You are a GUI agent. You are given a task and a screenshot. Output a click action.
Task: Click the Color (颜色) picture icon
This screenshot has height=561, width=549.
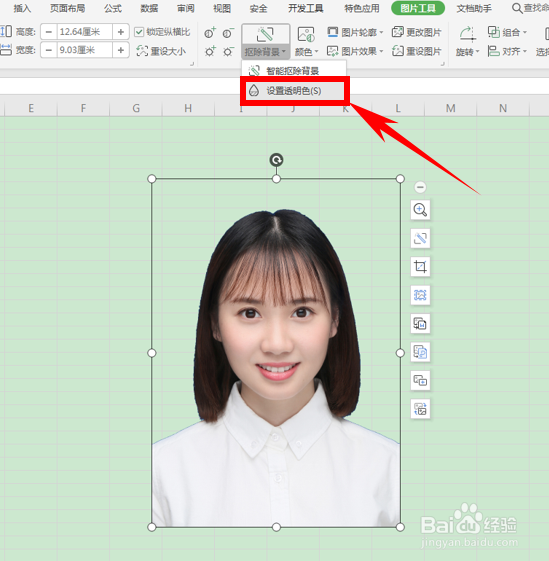[306, 34]
